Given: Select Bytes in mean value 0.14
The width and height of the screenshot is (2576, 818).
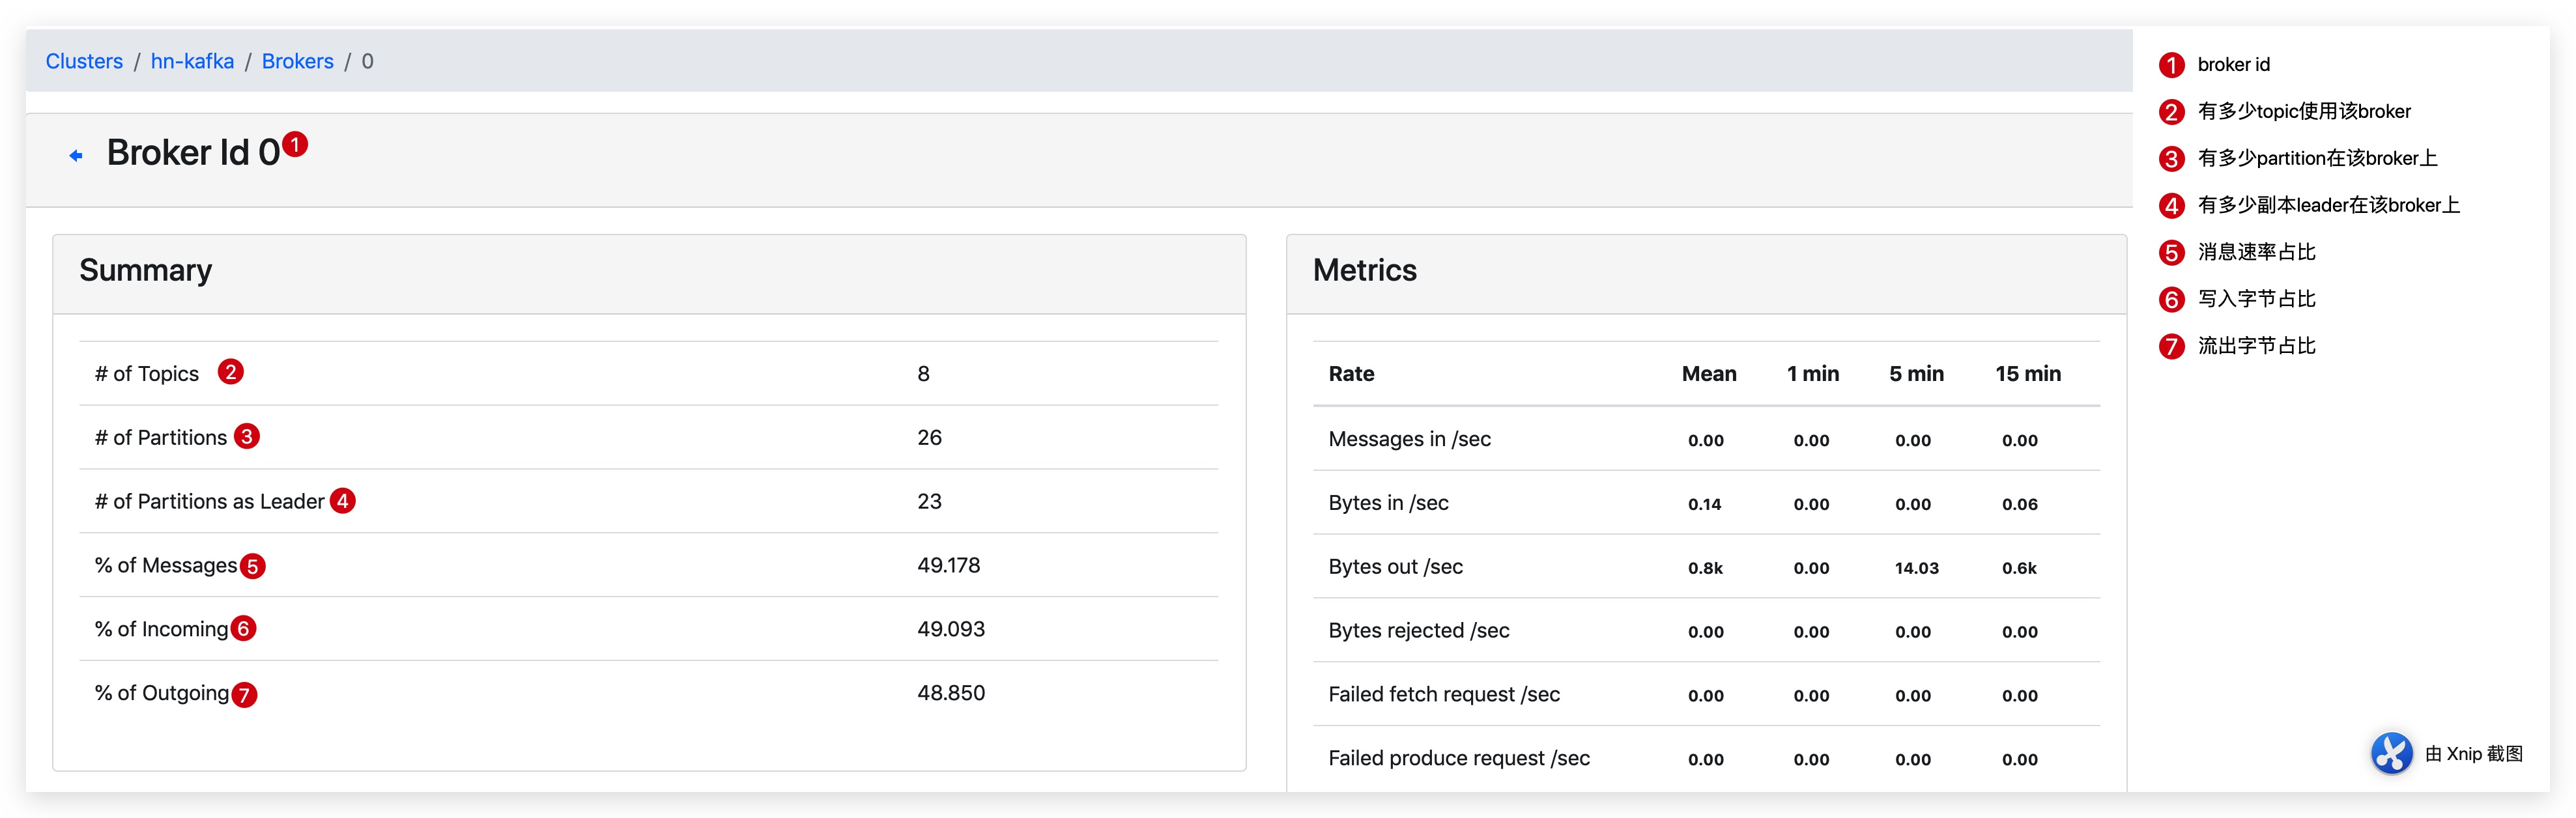Looking at the screenshot, I should pos(1705,504).
